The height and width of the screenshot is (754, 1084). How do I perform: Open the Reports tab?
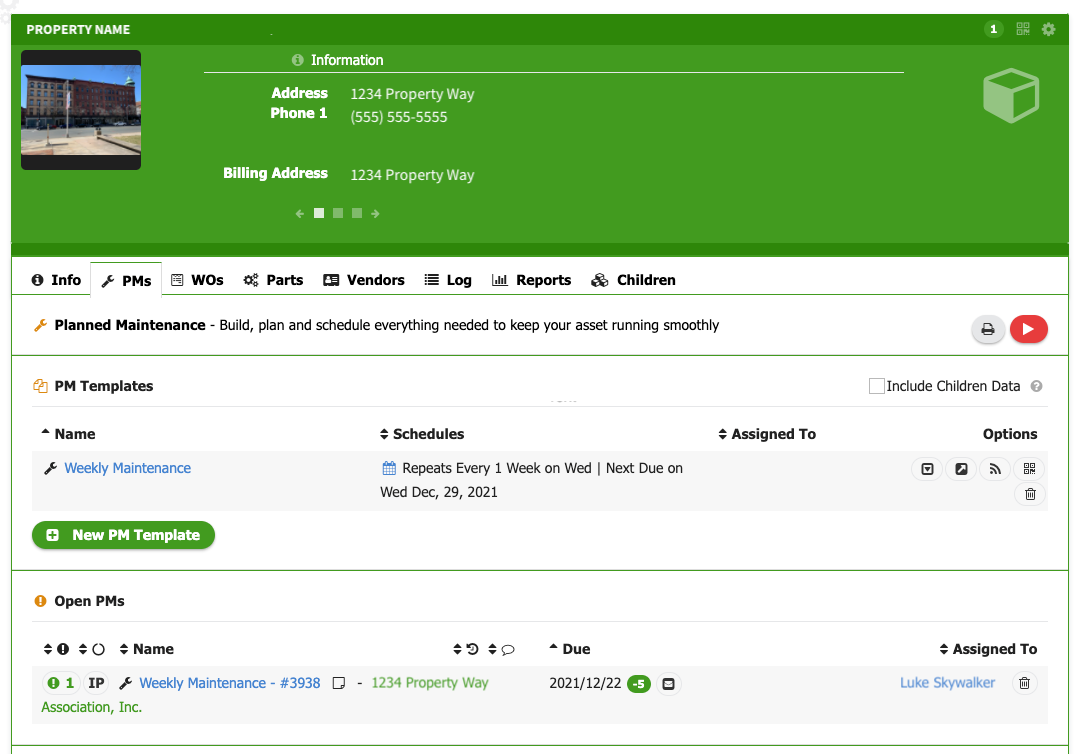tap(532, 280)
